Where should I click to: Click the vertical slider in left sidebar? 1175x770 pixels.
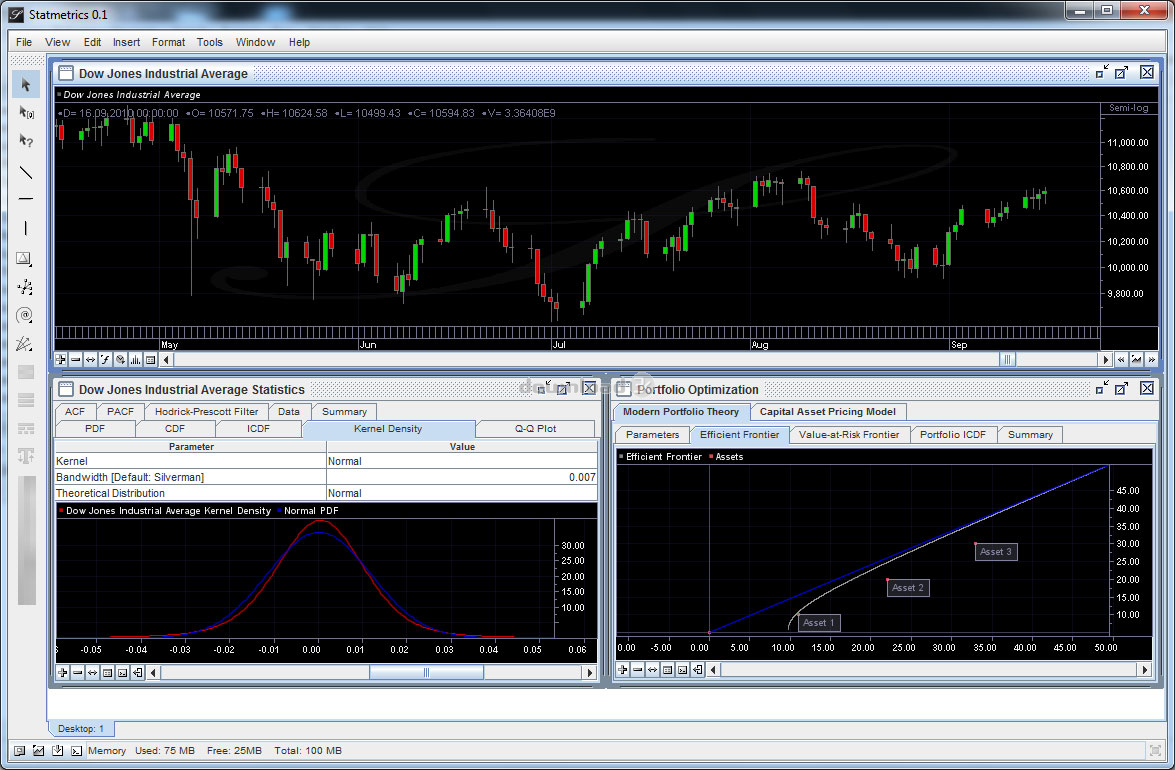[27, 540]
